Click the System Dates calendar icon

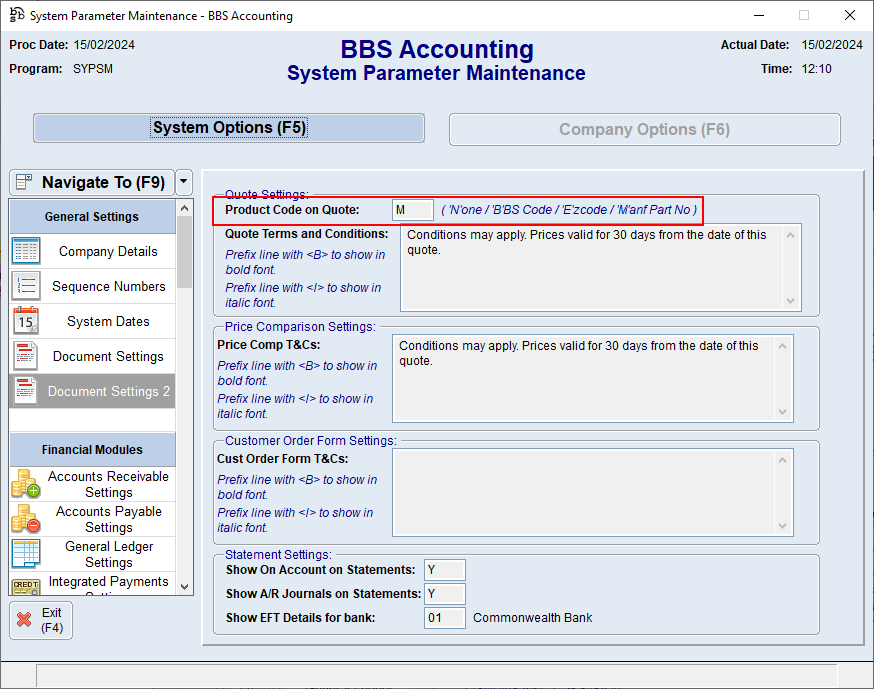tap(25, 321)
